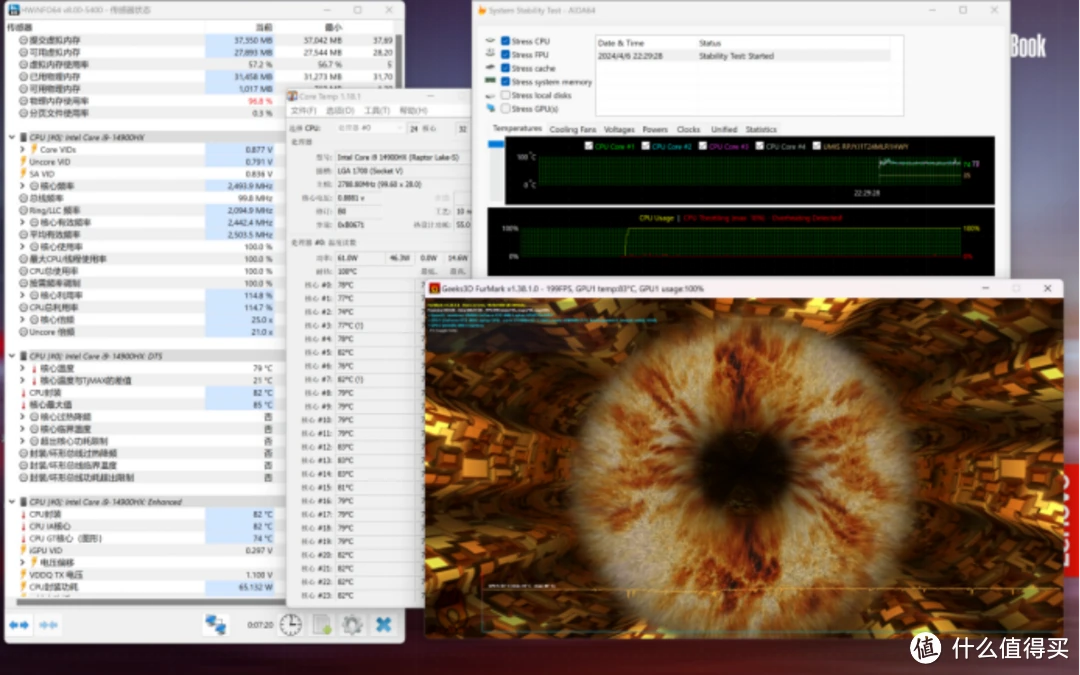Click thermometer icon of CPU IA核心 row
Image resolution: width=1080 pixels, height=675 pixels.
point(23,526)
